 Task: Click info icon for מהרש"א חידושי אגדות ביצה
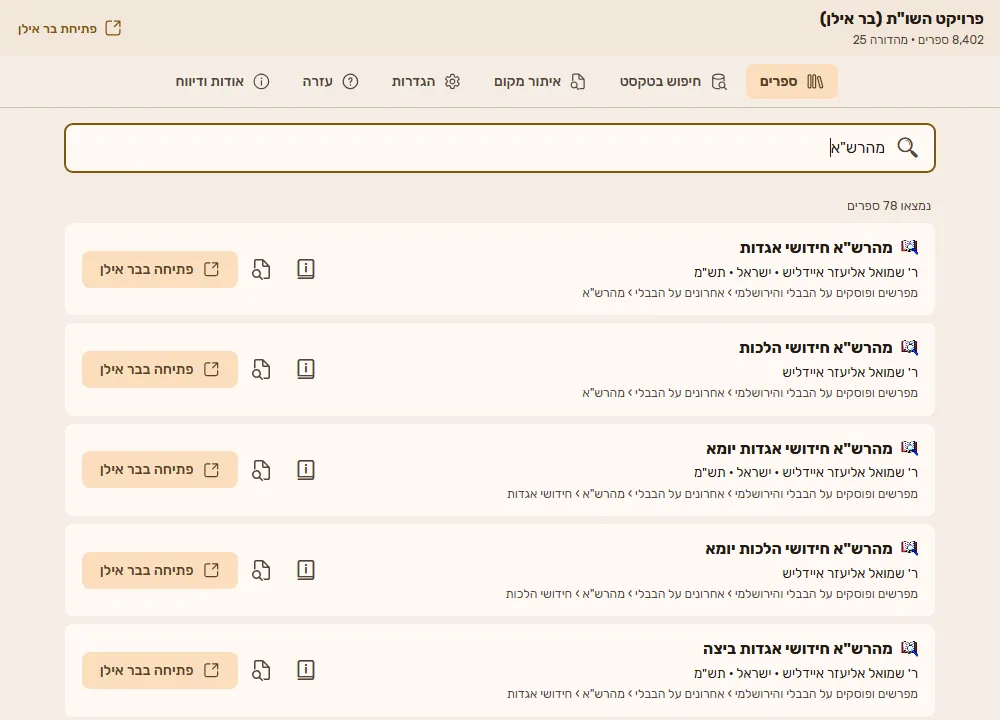(x=305, y=670)
